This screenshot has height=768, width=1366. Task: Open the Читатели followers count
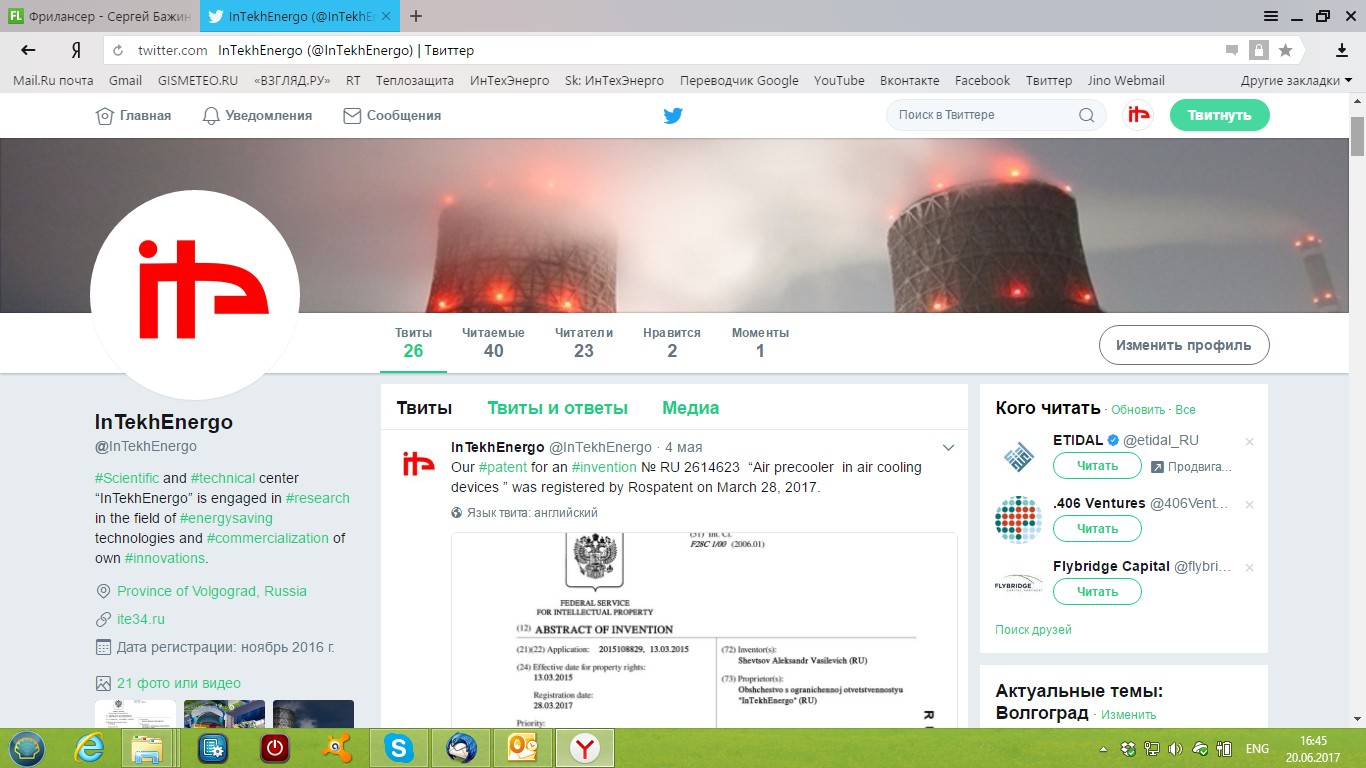pyautogui.click(x=584, y=342)
